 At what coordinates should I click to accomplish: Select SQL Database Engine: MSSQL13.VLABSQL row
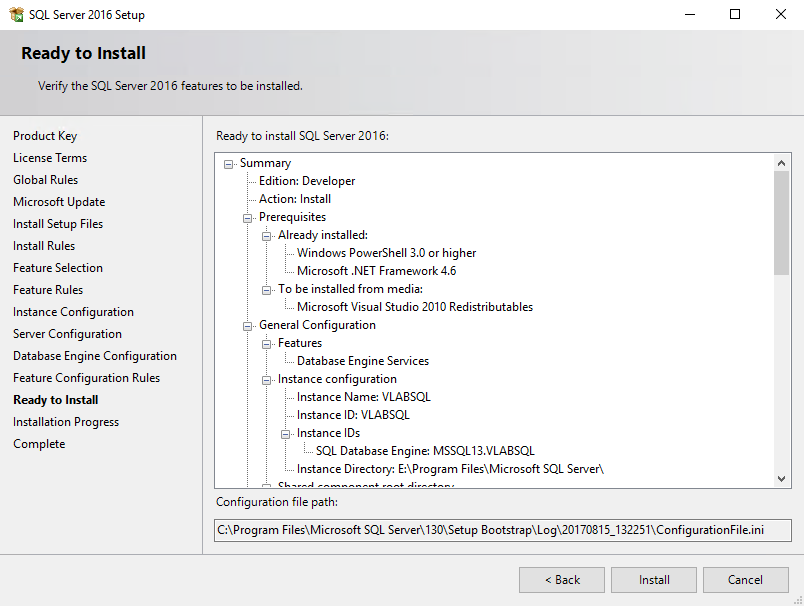pyautogui.click(x=425, y=451)
